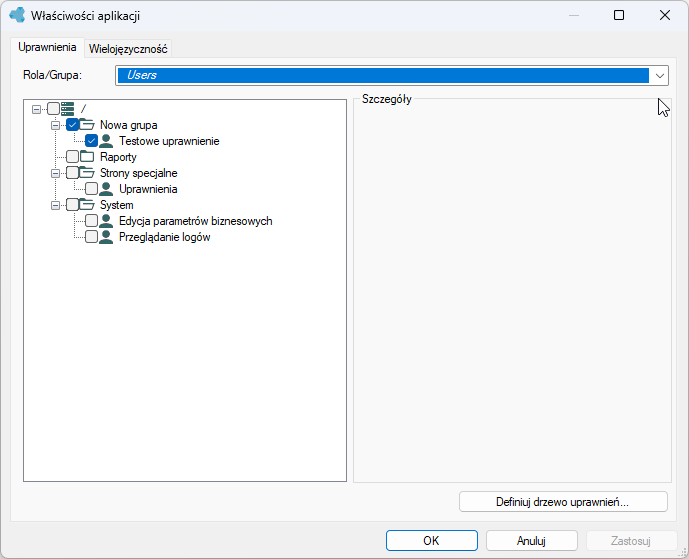Image resolution: width=689 pixels, height=559 pixels.
Task: Select the Nowa grupa tree label
Action: pyautogui.click(x=129, y=125)
